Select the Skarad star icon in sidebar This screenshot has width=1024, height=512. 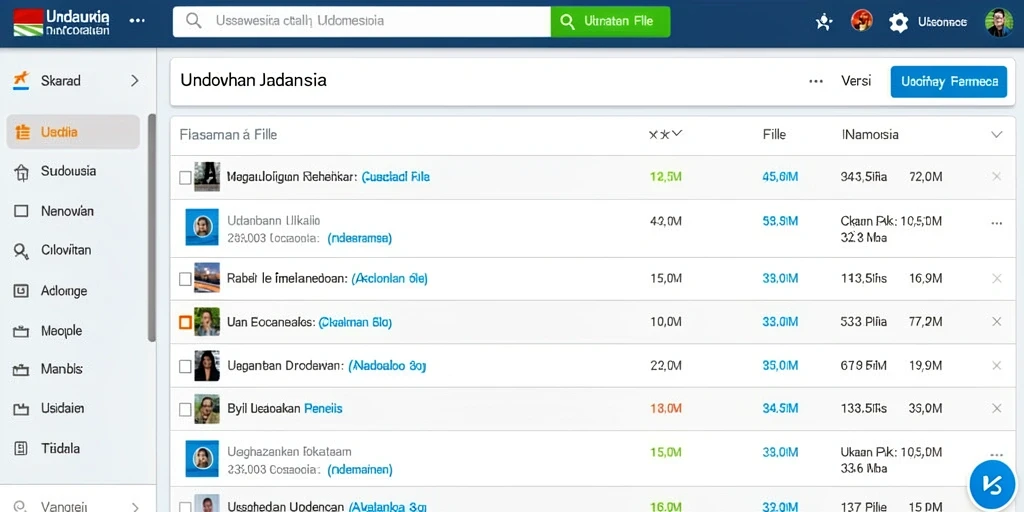click(x=22, y=80)
